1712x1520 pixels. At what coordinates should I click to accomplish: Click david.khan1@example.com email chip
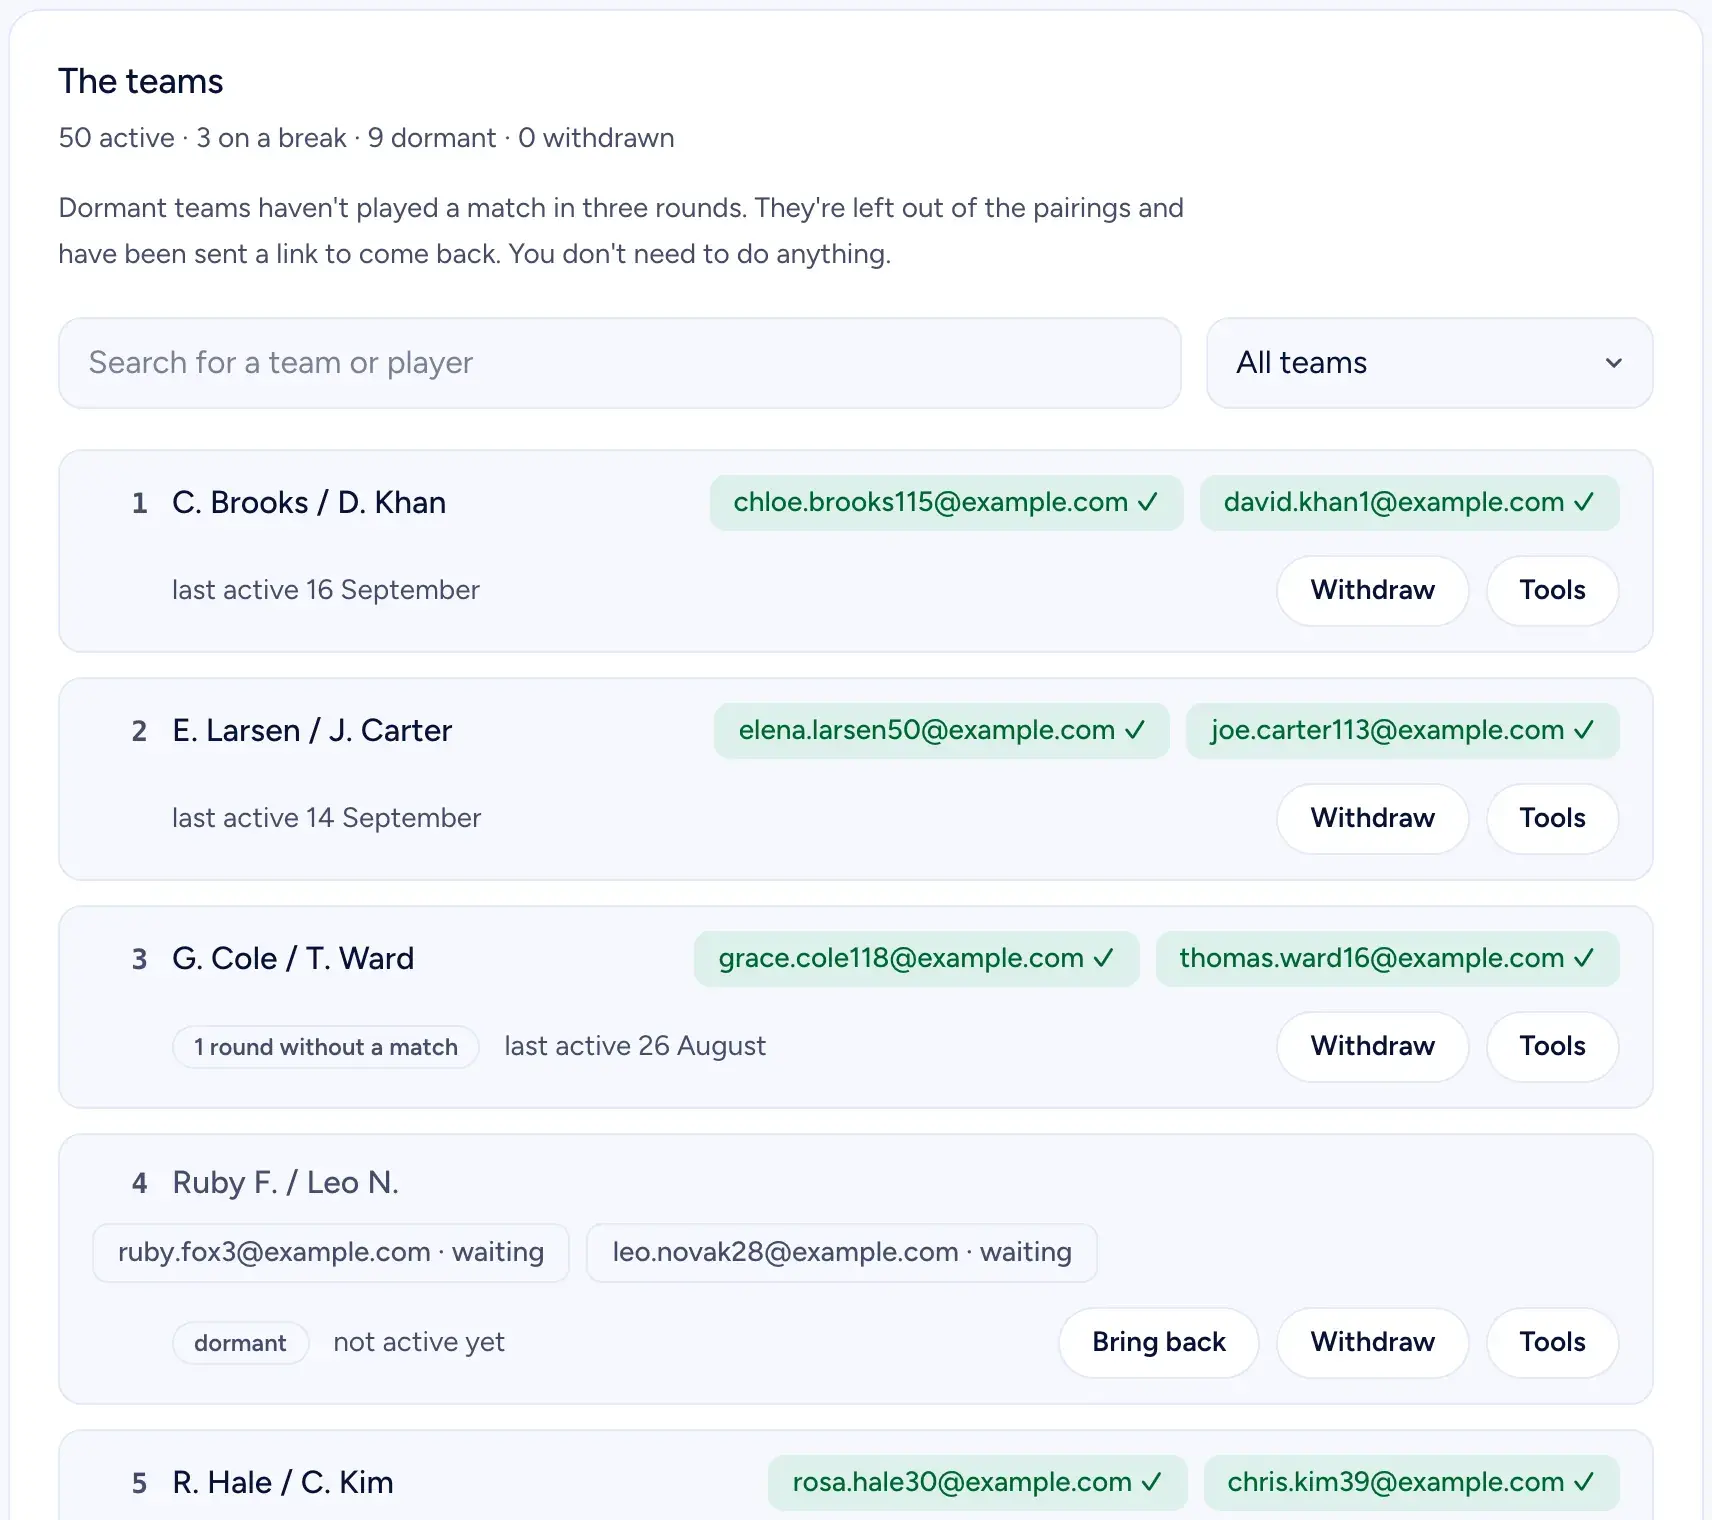coord(1409,503)
